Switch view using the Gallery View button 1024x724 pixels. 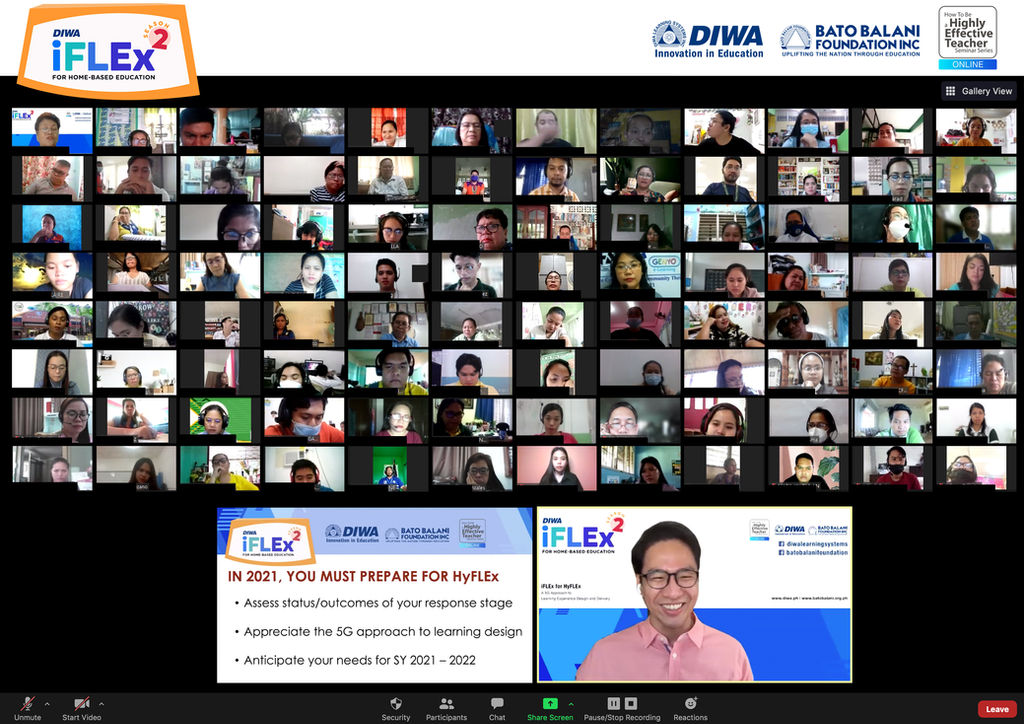978,90
